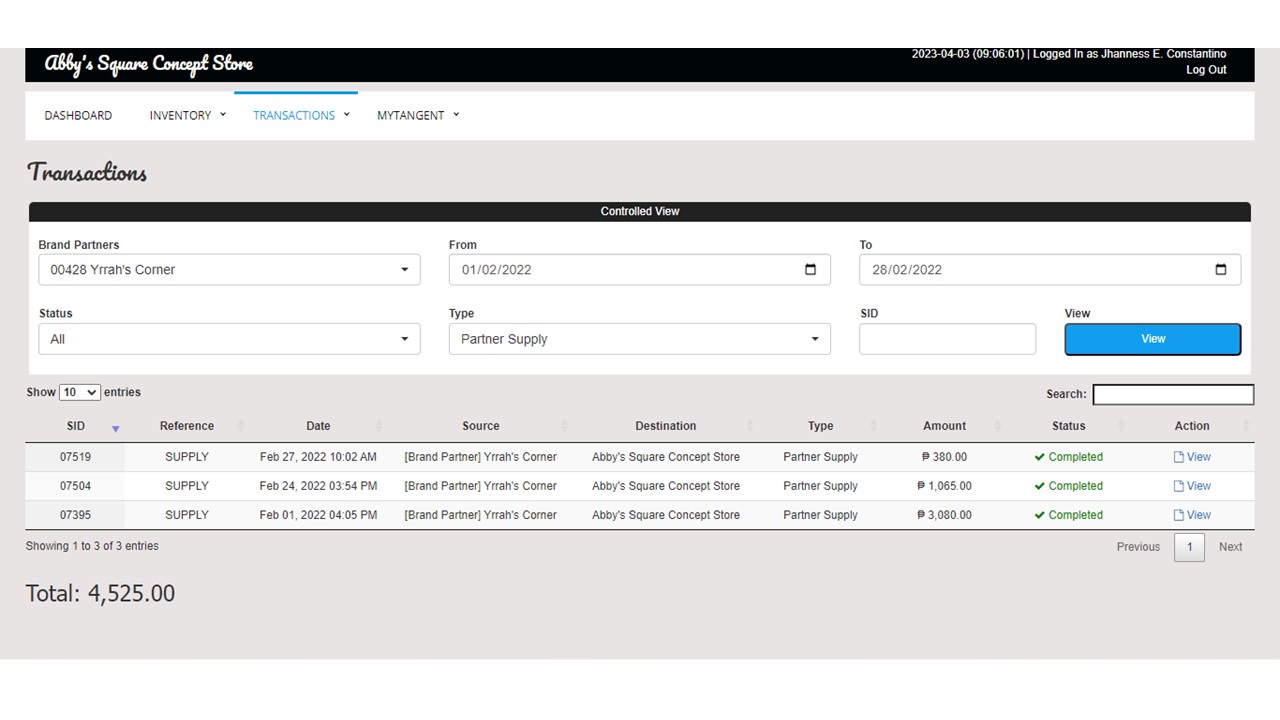The image size is (1280, 720).
Task: Open calendar picker in From date field
Action: pos(810,269)
